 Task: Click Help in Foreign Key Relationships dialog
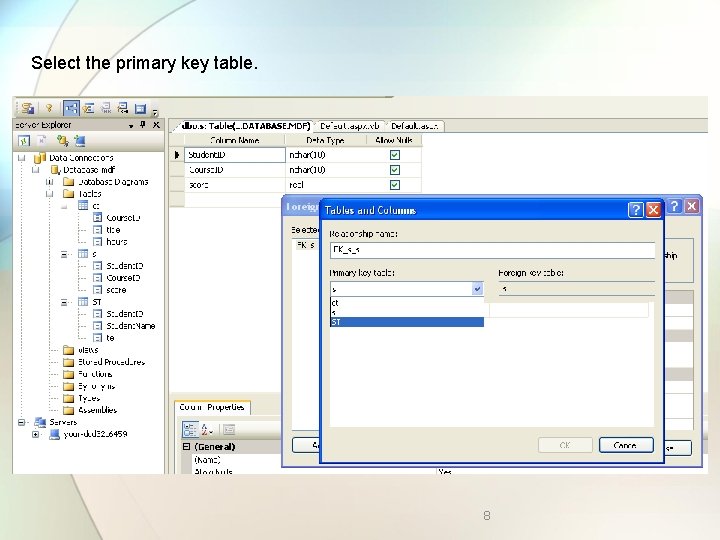(x=674, y=206)
